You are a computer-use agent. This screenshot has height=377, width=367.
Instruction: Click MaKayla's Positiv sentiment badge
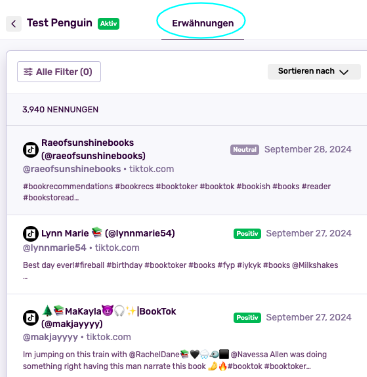click(x=247, y=318)
